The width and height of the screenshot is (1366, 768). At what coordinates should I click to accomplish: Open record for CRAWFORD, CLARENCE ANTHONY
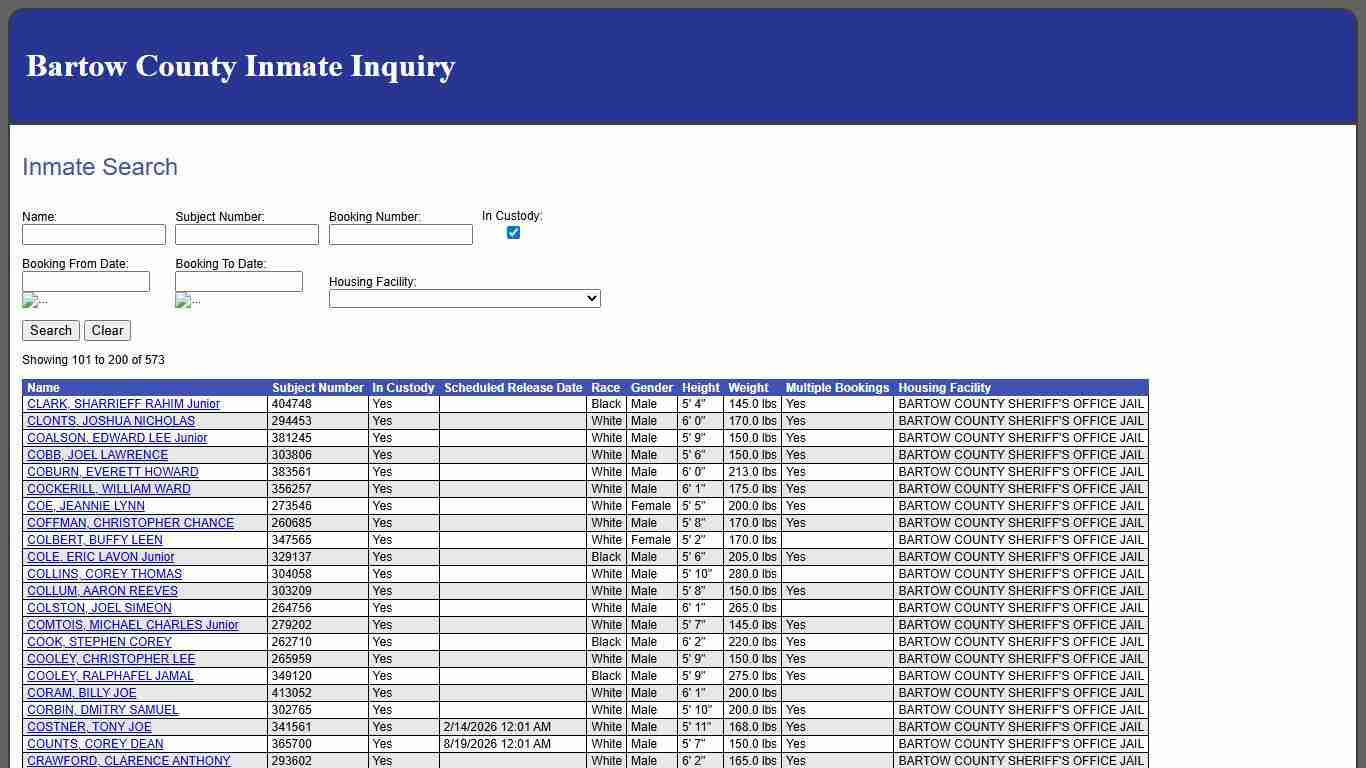click(x=128, y=760)
